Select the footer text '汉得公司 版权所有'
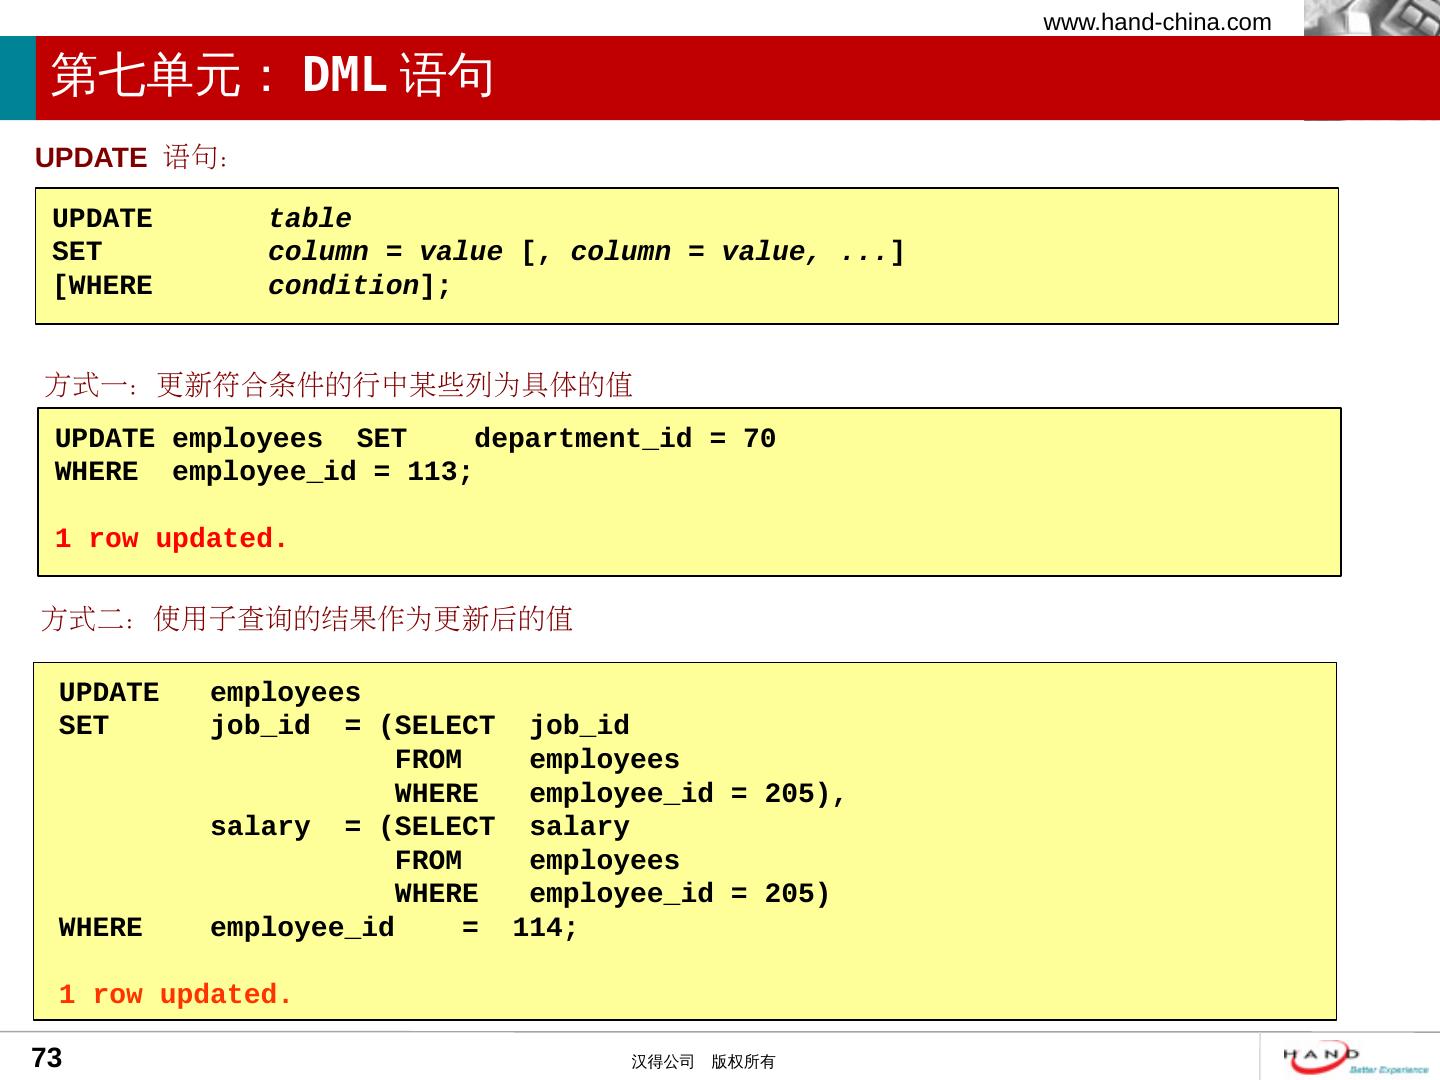1440x1080 pixels. point(703,1062)
